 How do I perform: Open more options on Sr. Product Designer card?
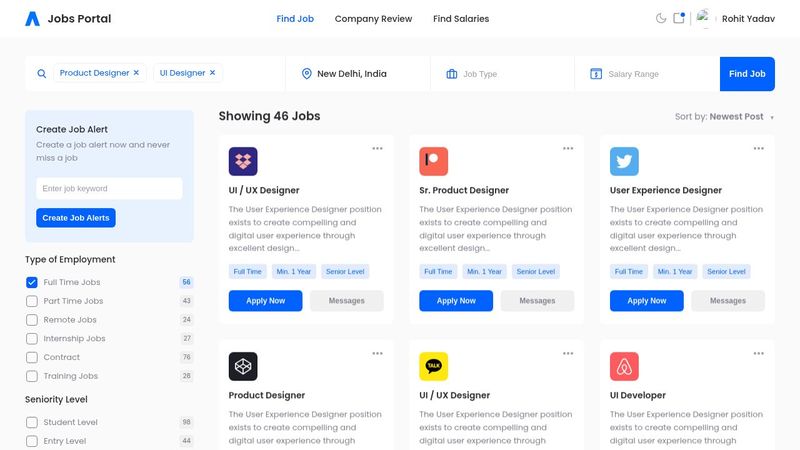[x=568, y=148]
